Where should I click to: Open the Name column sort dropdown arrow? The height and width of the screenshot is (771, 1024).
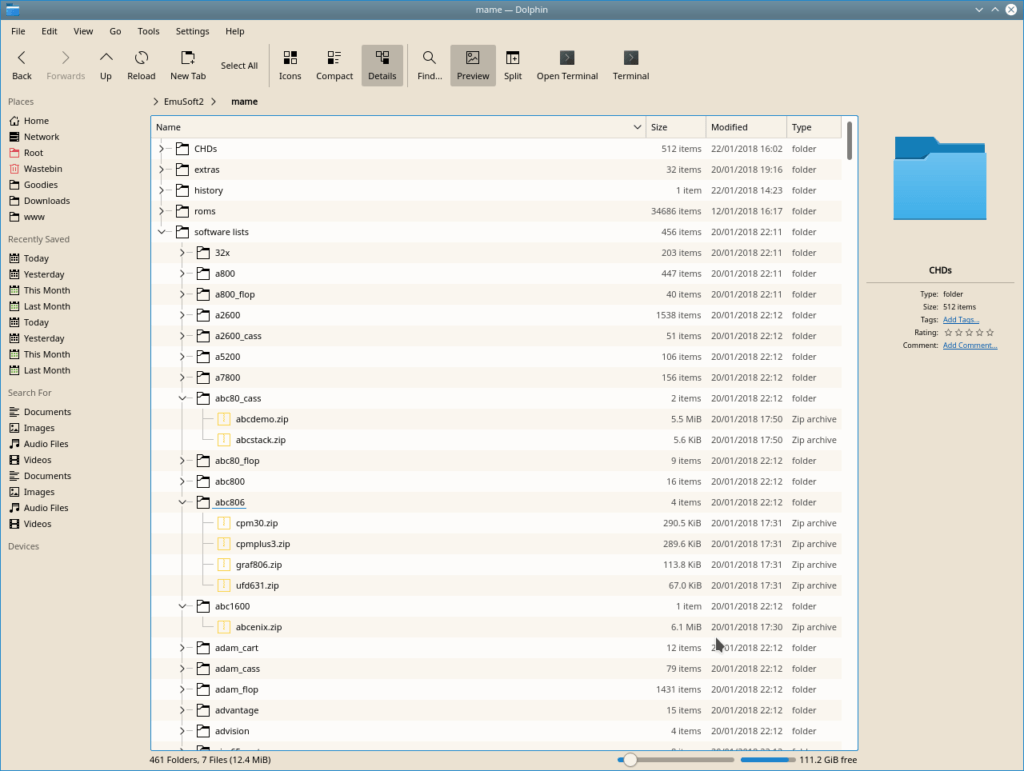(637, 127)
